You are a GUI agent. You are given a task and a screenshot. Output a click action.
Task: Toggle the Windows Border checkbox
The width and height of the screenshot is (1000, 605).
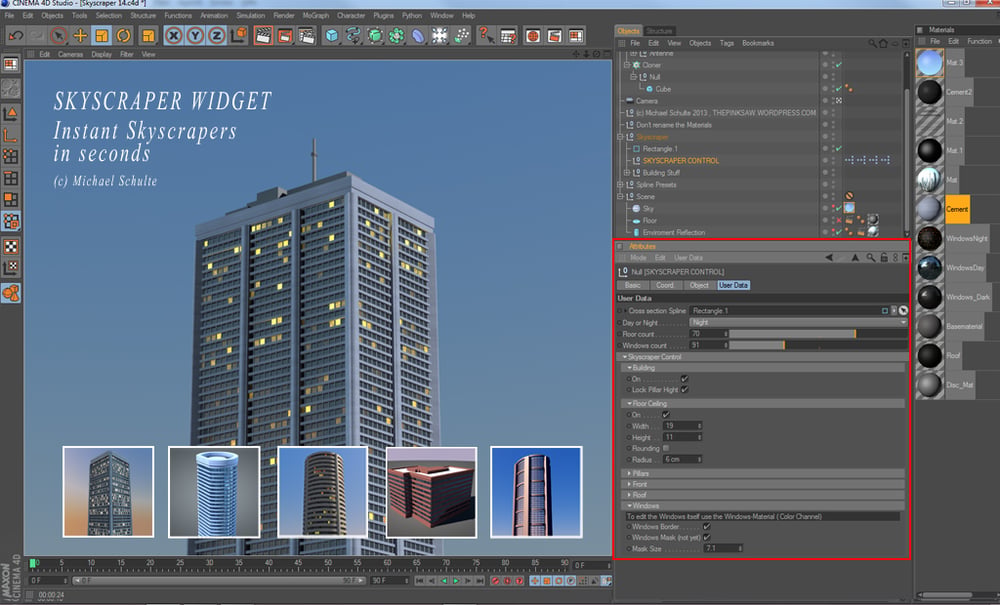pos(707,527)
